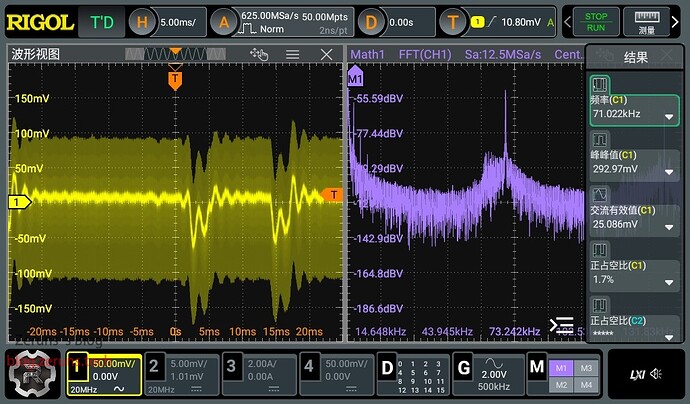
Task: Click the move icon in waveform view header
Action: point(260,54)
